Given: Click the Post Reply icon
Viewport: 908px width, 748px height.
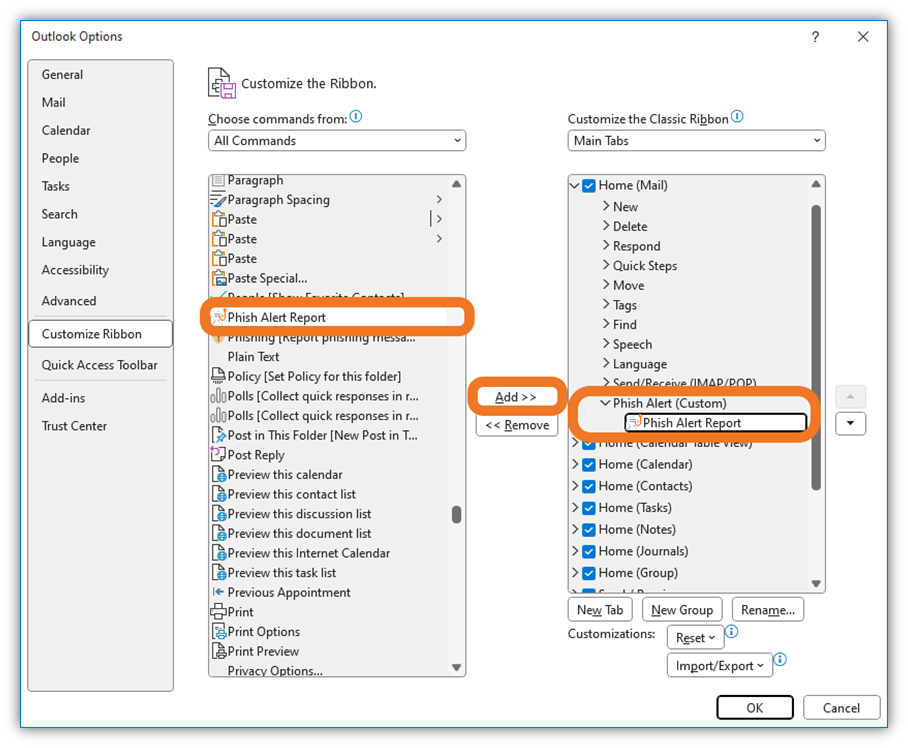Looking at the screenshot, I should (x=218, y=454).
